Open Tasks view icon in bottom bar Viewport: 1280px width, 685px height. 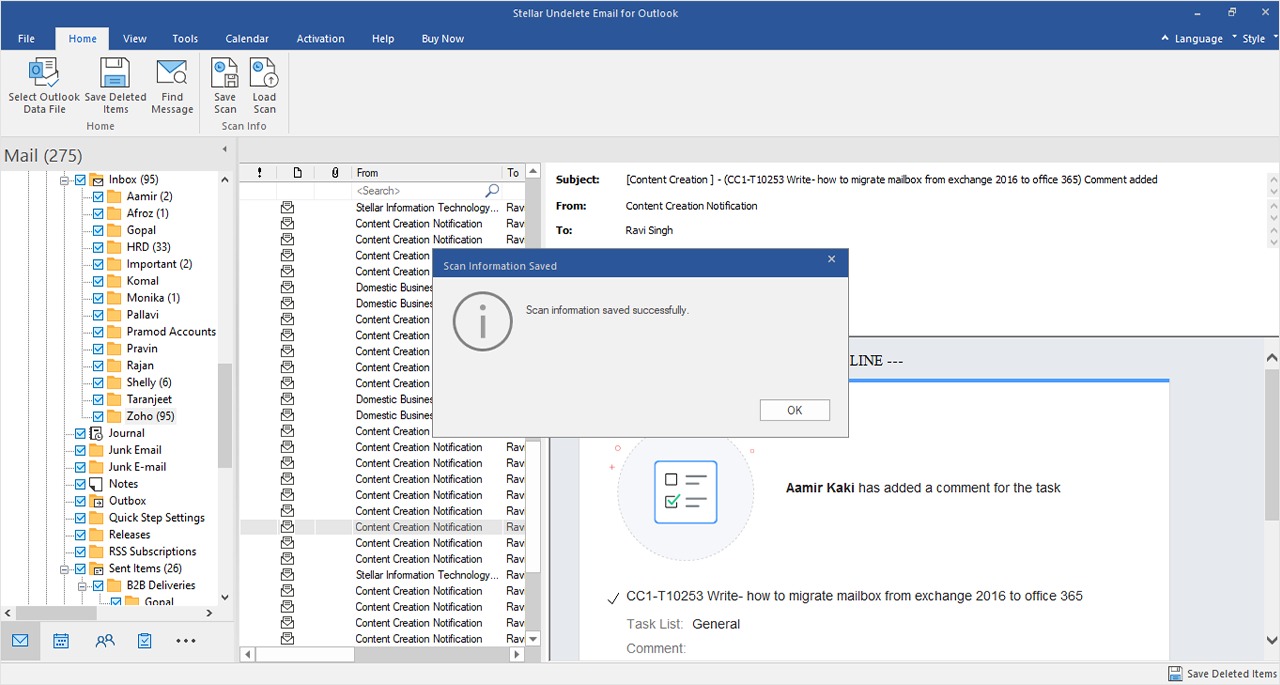coord(145,641)
